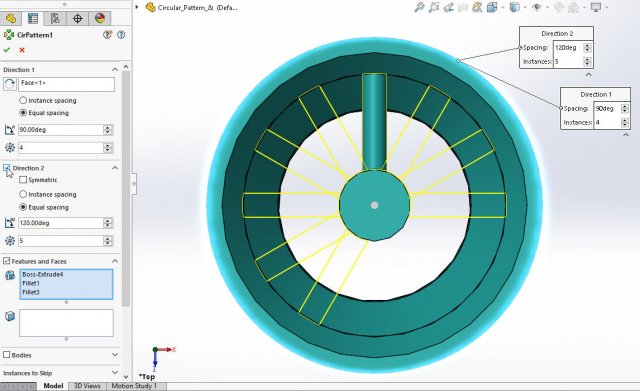Adjust Direction 1 instance count spinner
This screenshot has height=391, width=640.
[x=108, y=147]
